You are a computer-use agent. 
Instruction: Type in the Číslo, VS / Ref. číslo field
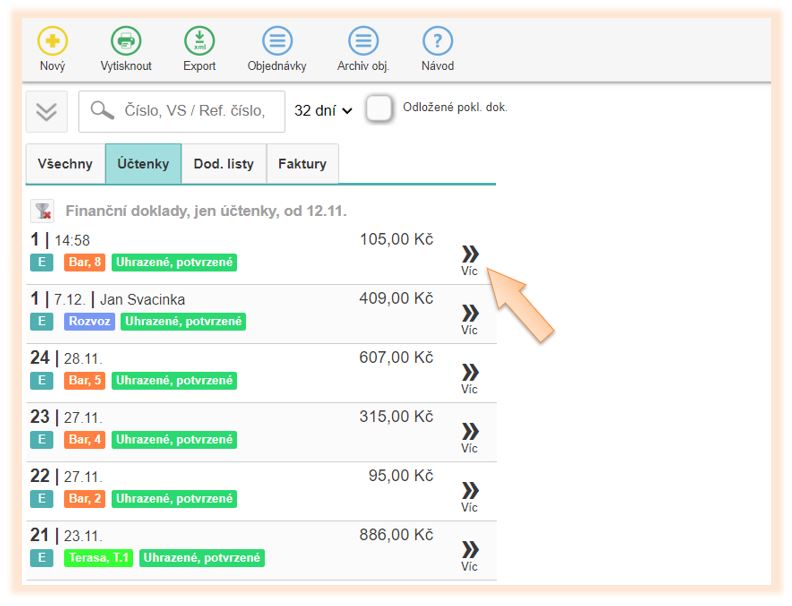[195, 111]
